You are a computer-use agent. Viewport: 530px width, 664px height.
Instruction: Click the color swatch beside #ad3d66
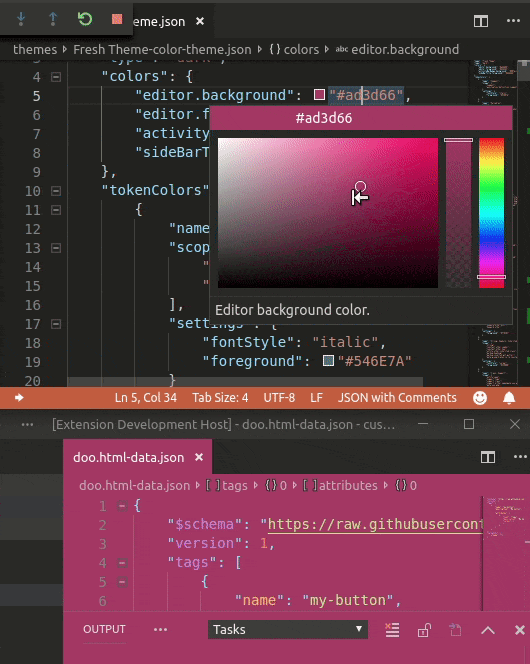click(319, 94)
